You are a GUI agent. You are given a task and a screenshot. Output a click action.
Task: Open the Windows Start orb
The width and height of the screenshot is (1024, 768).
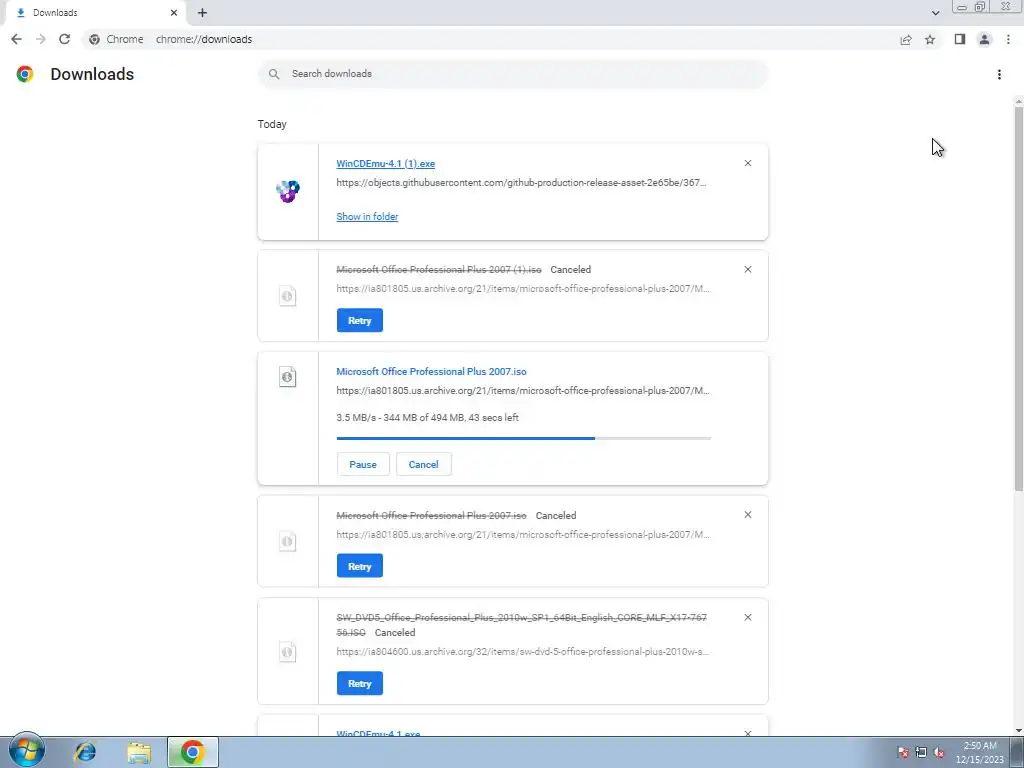click(27, 750)
